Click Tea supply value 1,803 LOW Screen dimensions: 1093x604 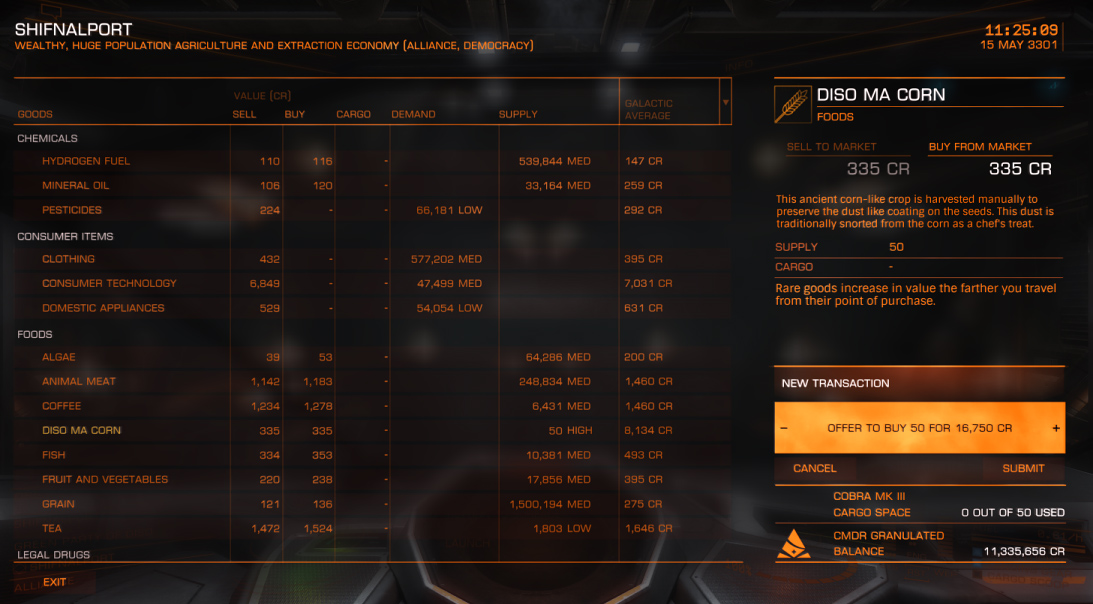[562, 529]
